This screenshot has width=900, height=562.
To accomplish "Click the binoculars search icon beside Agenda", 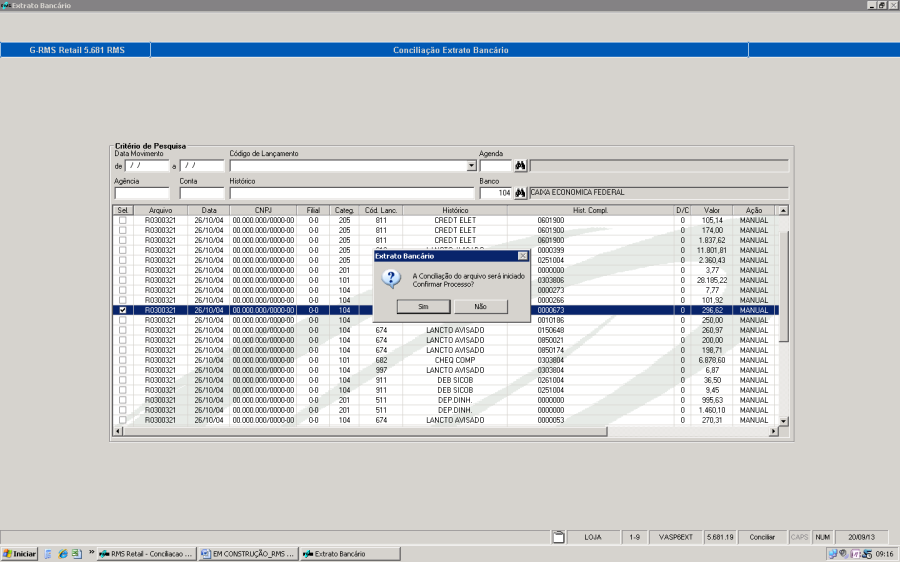I will coord(520,166).
